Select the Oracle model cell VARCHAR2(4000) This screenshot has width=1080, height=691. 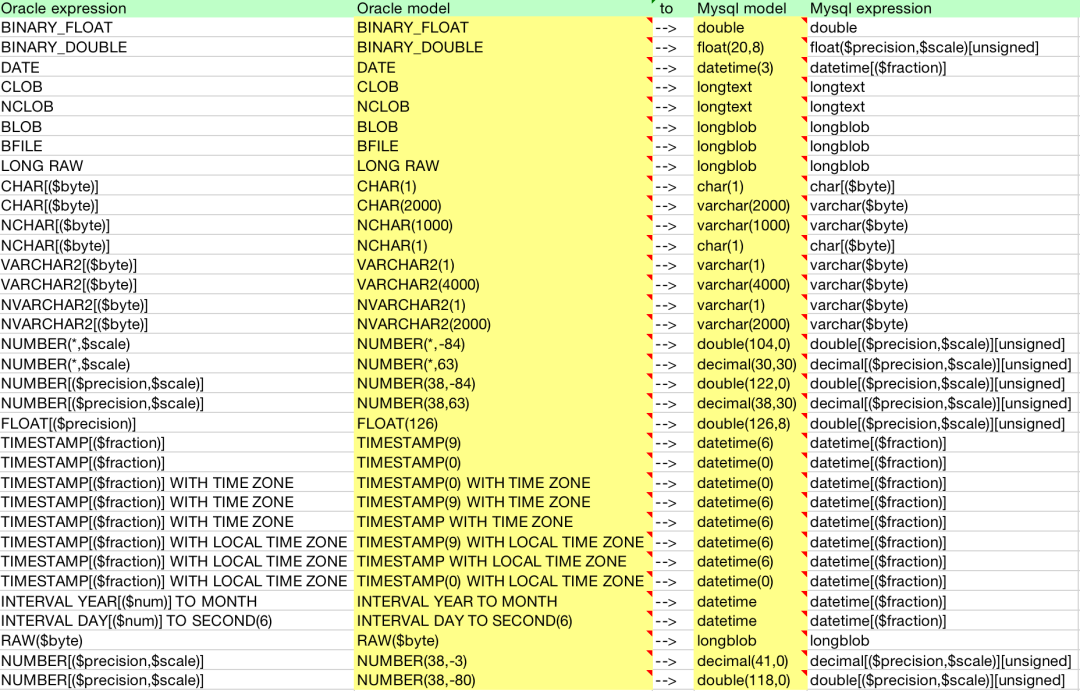click(x=503, y=285)
